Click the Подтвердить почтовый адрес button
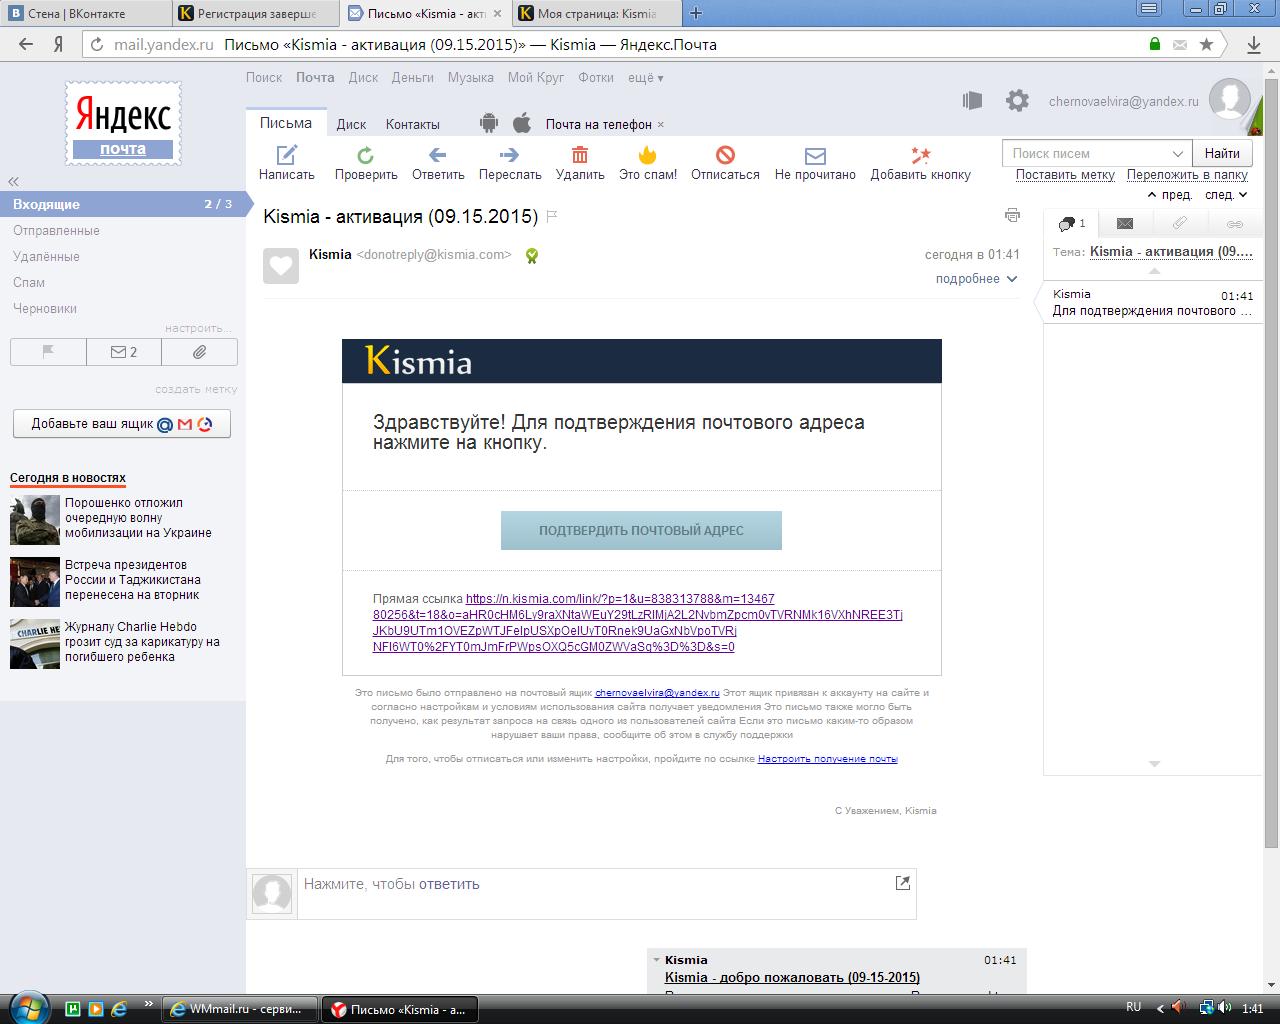The width and height of the screenshot is (1280, 1024). pyautogui.click(x=641, y=530)
